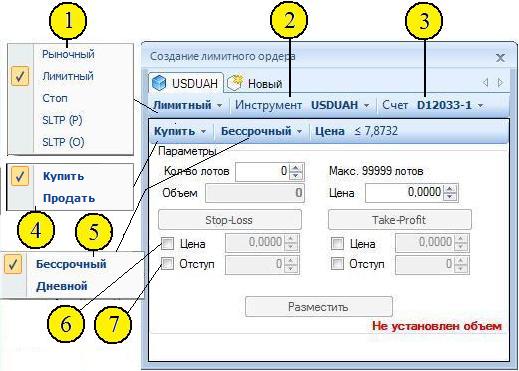Click the star icon on Новый tab

pyautogui.click(x=235, y=83)
